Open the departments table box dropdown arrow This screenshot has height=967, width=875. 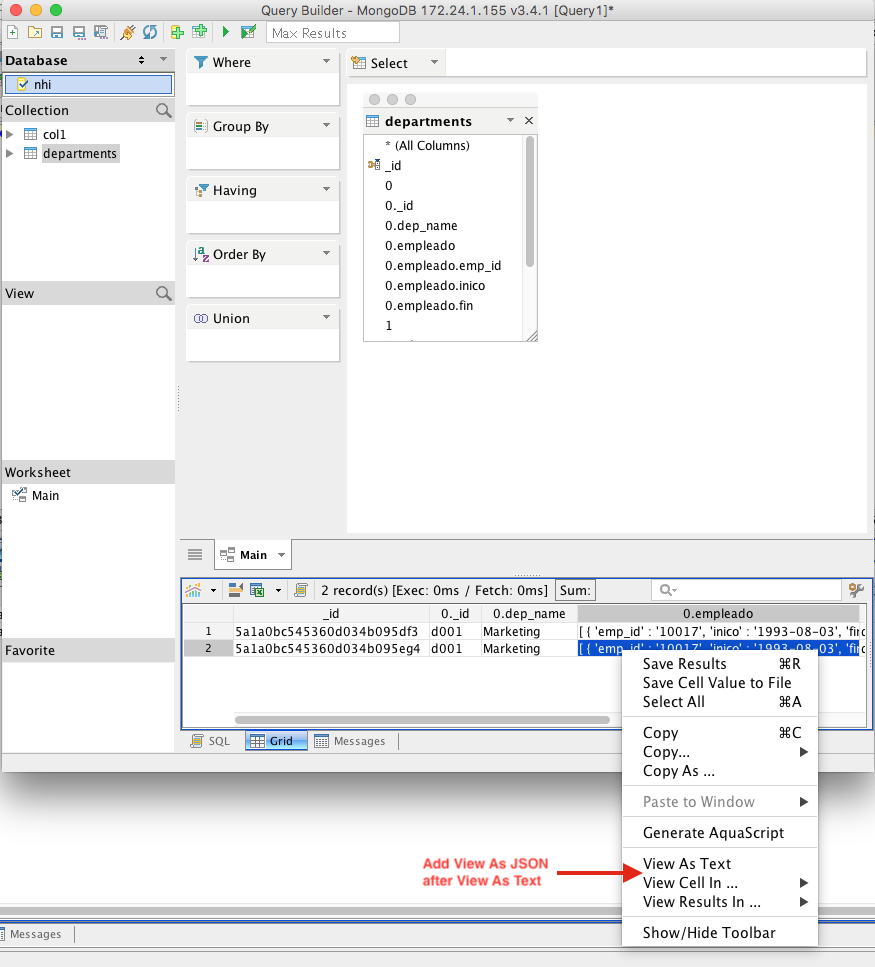point(510,120)
